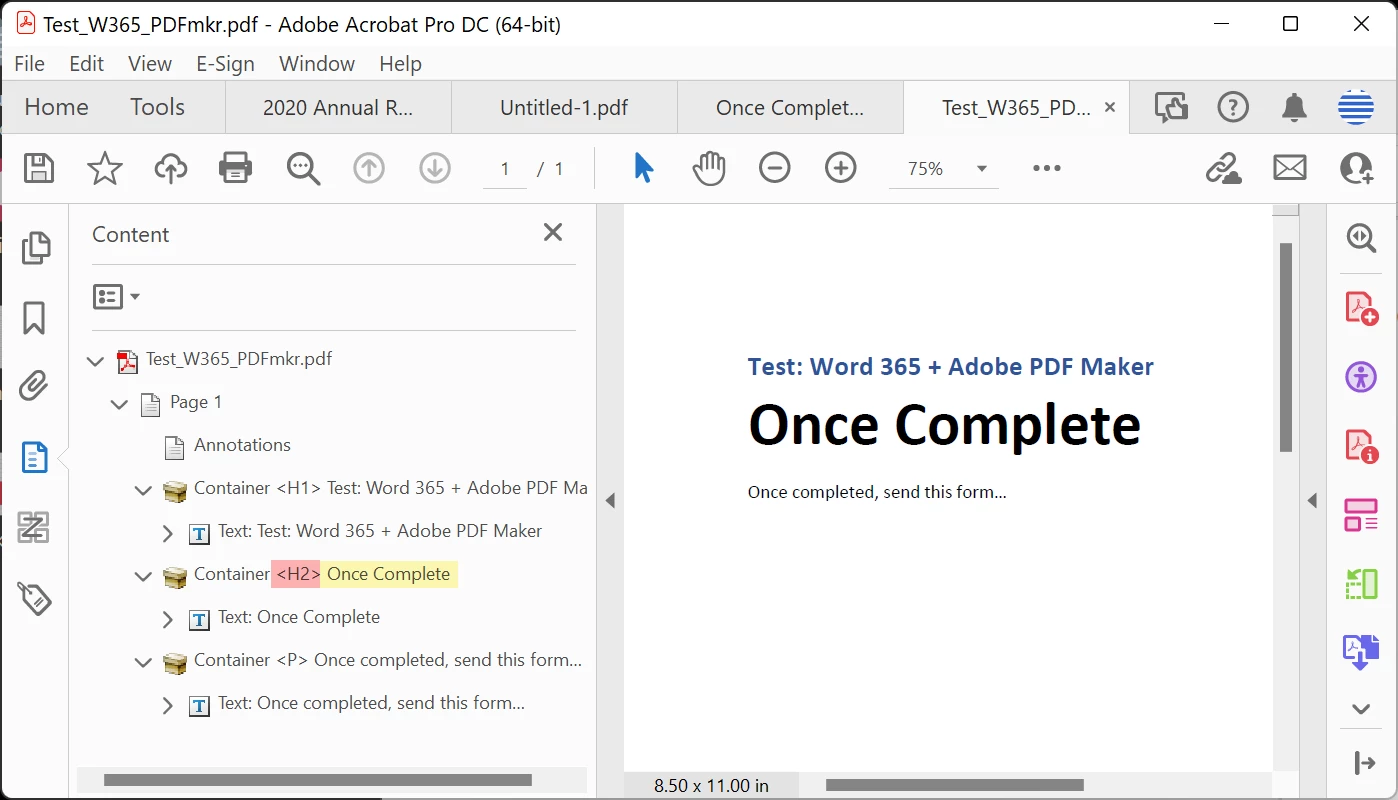Screen dimensions: 1398x800
Task: Open Export PDF tool
Action: point(1361,651)
